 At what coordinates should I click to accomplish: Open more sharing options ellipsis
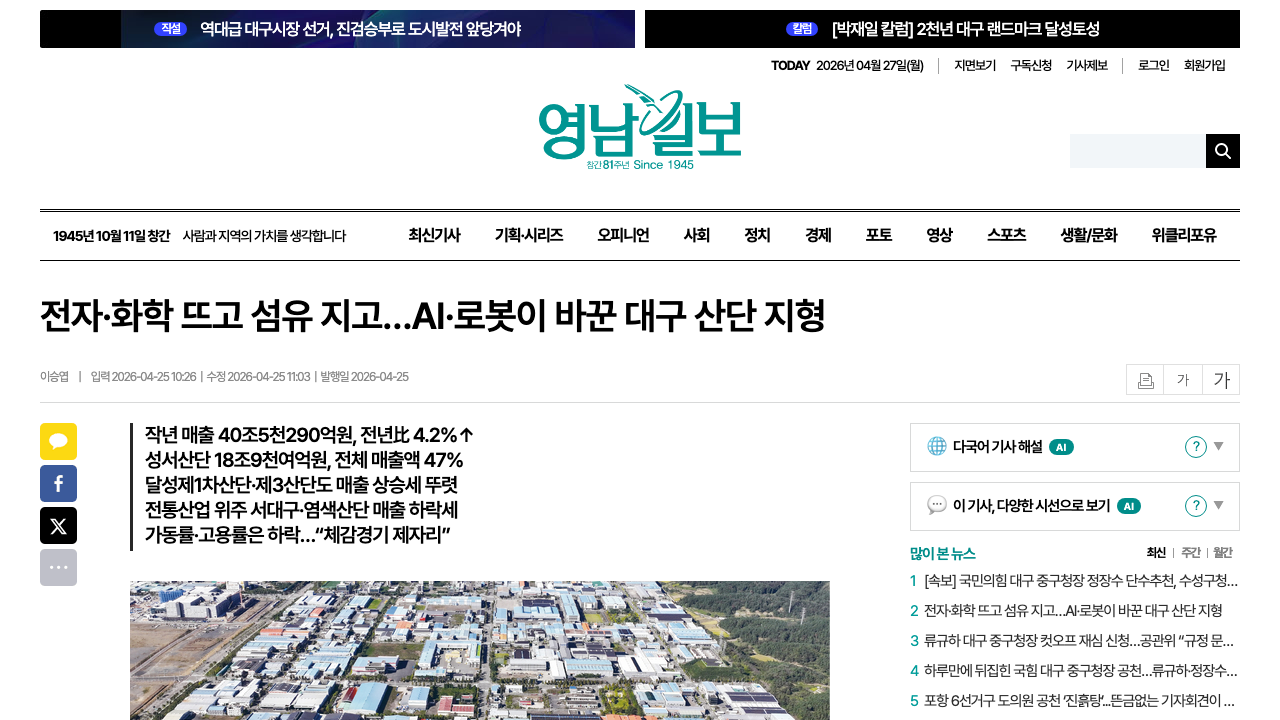58,567
